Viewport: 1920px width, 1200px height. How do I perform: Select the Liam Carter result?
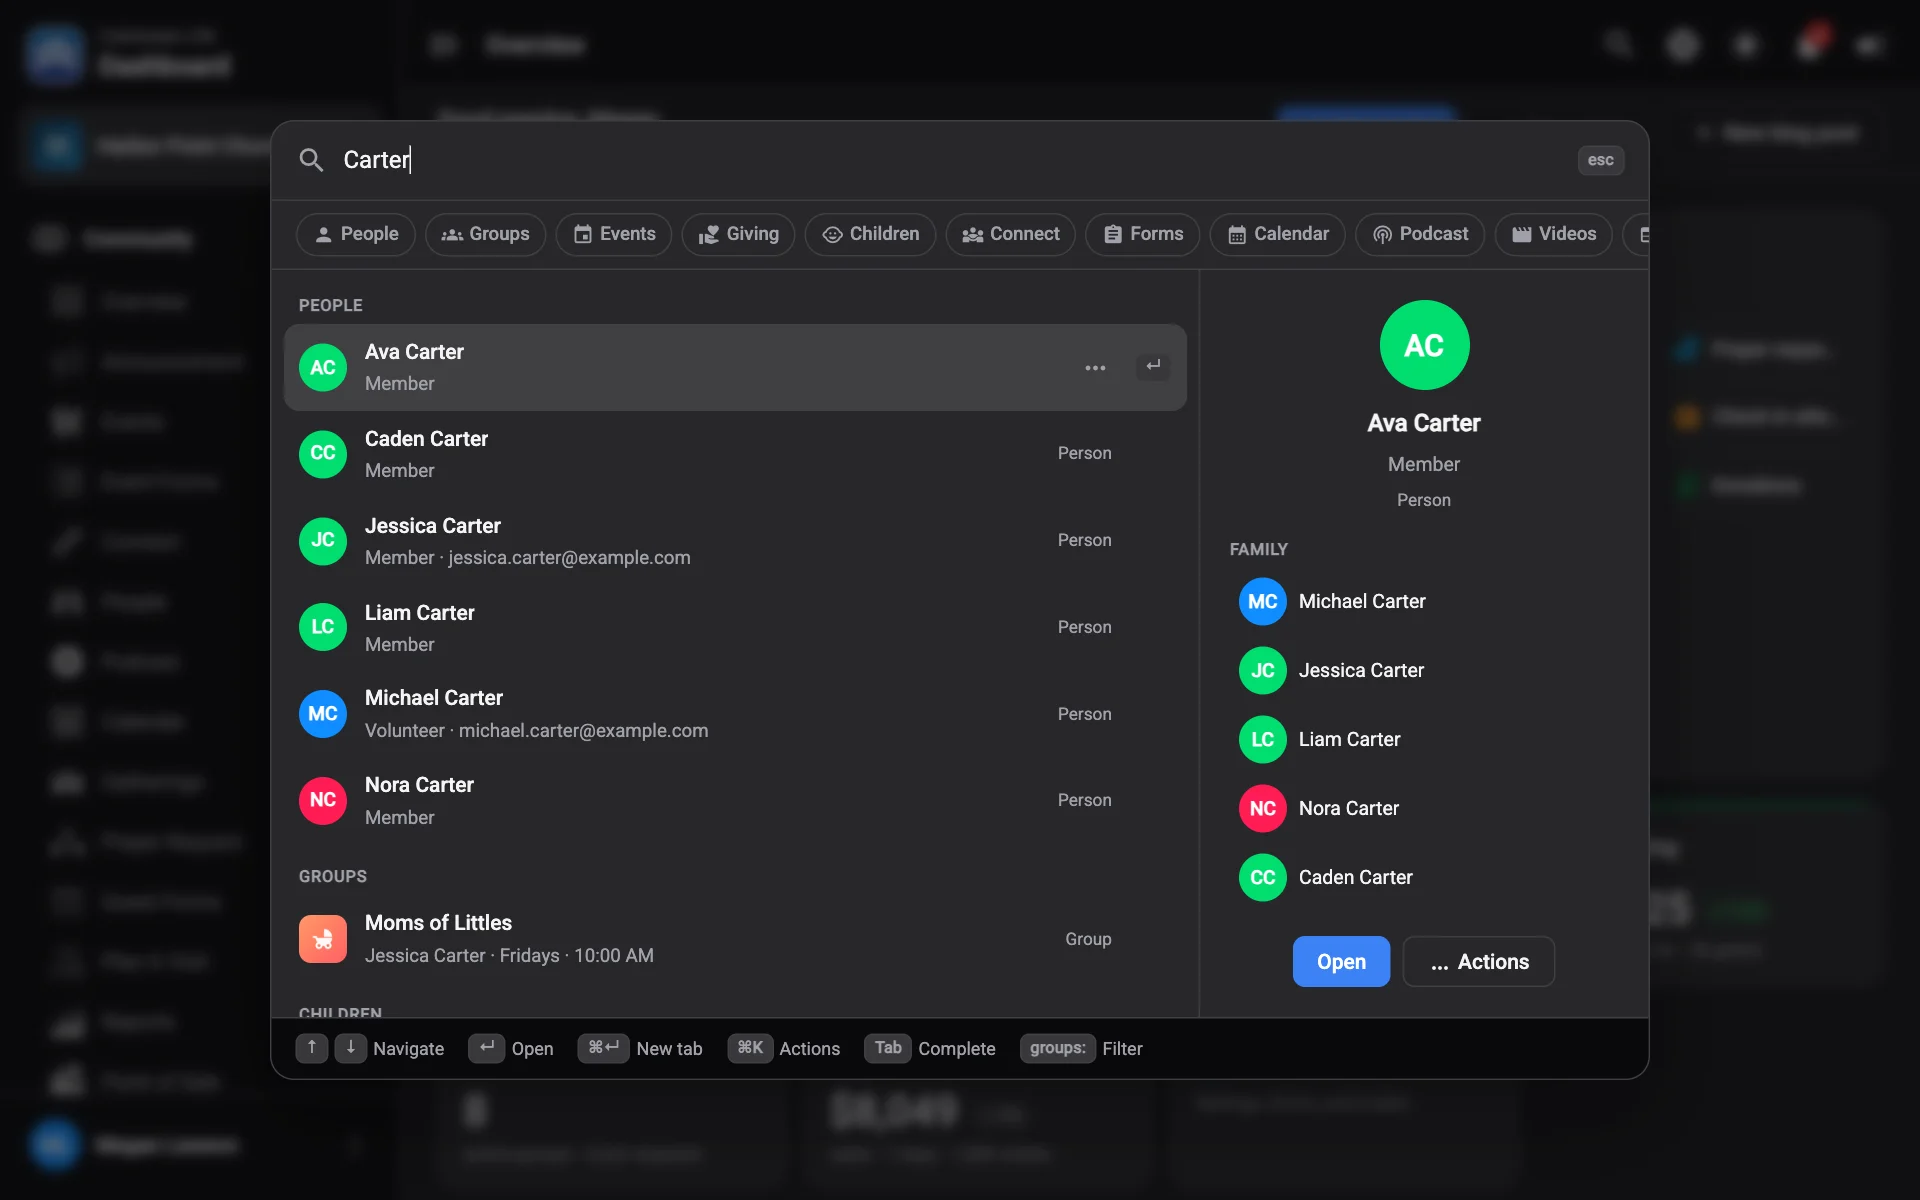point(735,628)
